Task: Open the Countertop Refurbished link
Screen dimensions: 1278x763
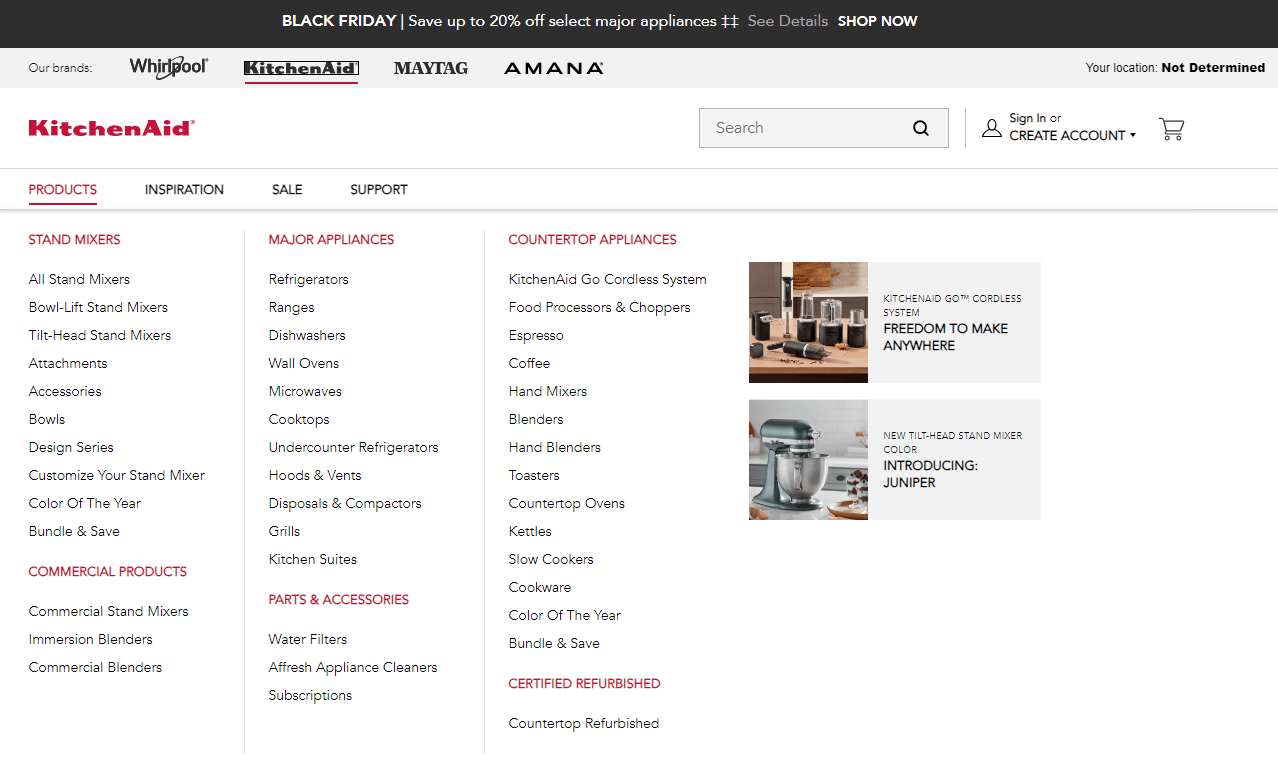Action: point(584,723)
